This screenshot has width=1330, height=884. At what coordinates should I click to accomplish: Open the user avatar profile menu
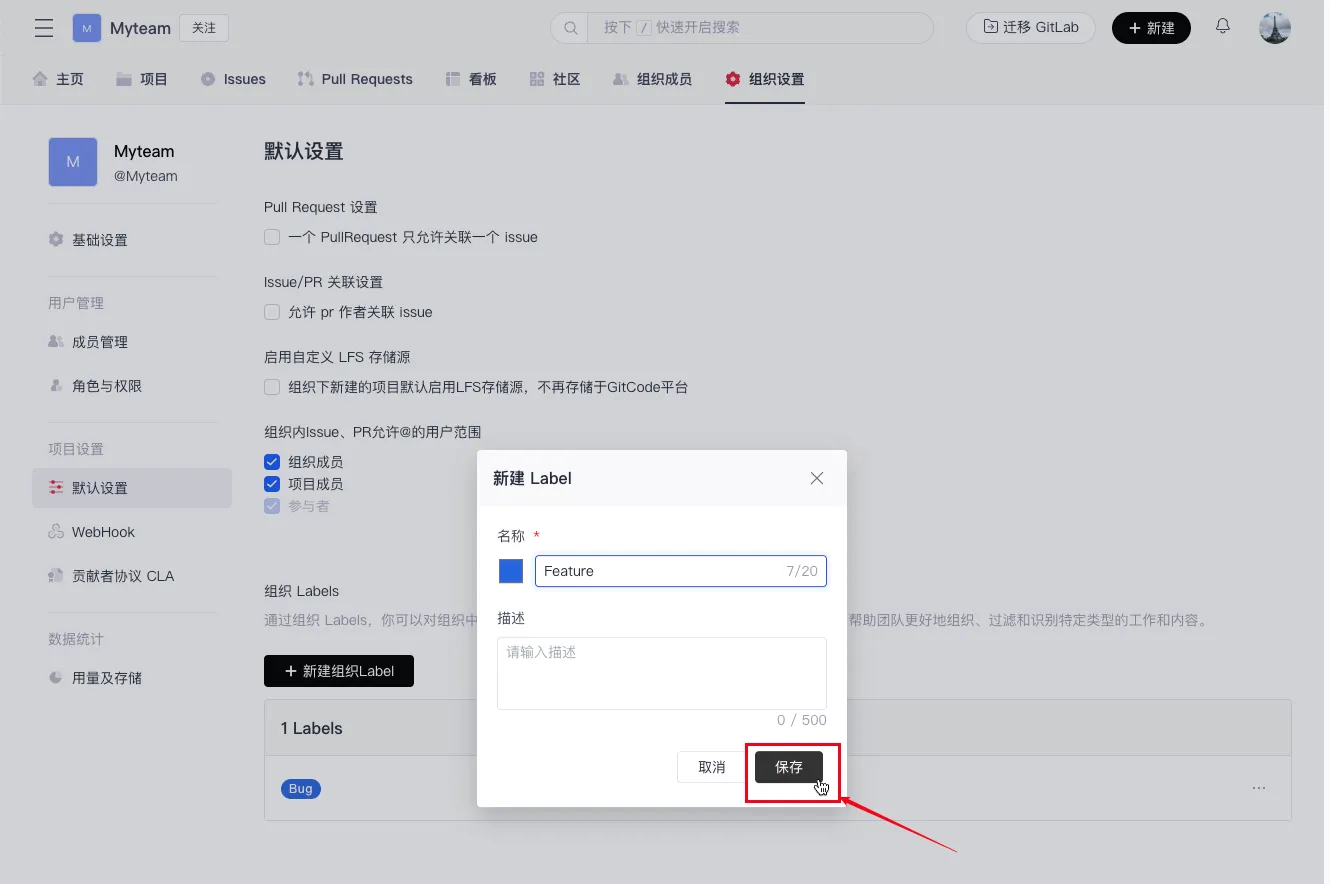pyautogui.click(x=1275, y=28)
